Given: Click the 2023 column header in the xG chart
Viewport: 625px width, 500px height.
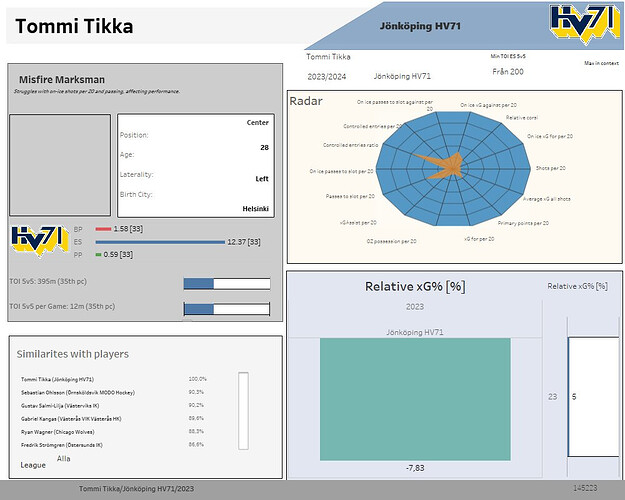Looking at the screenshot, I should (415, 307).
